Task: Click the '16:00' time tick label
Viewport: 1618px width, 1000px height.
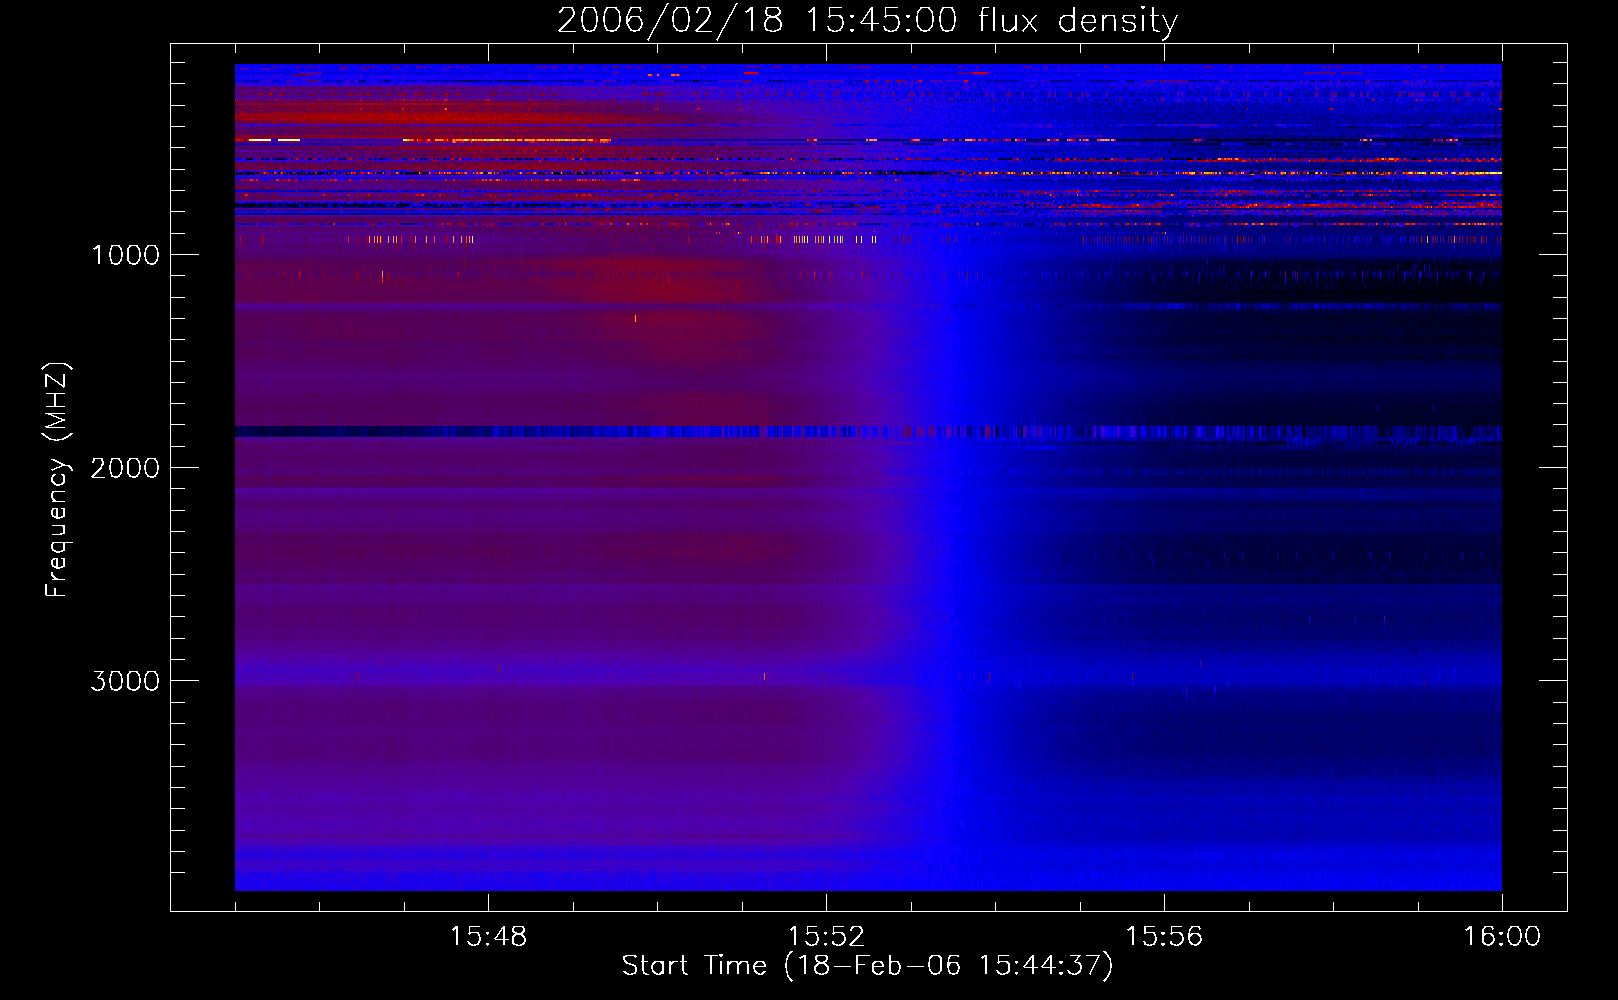Action: [1502, 937]
